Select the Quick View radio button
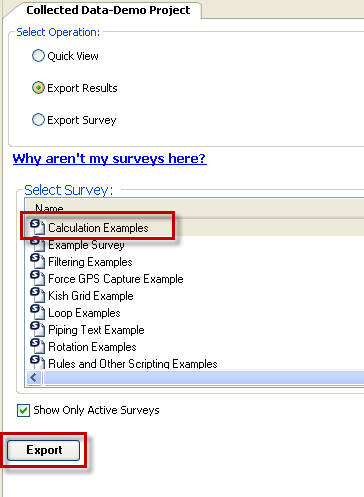364x497 pixels. click(38, 56)
